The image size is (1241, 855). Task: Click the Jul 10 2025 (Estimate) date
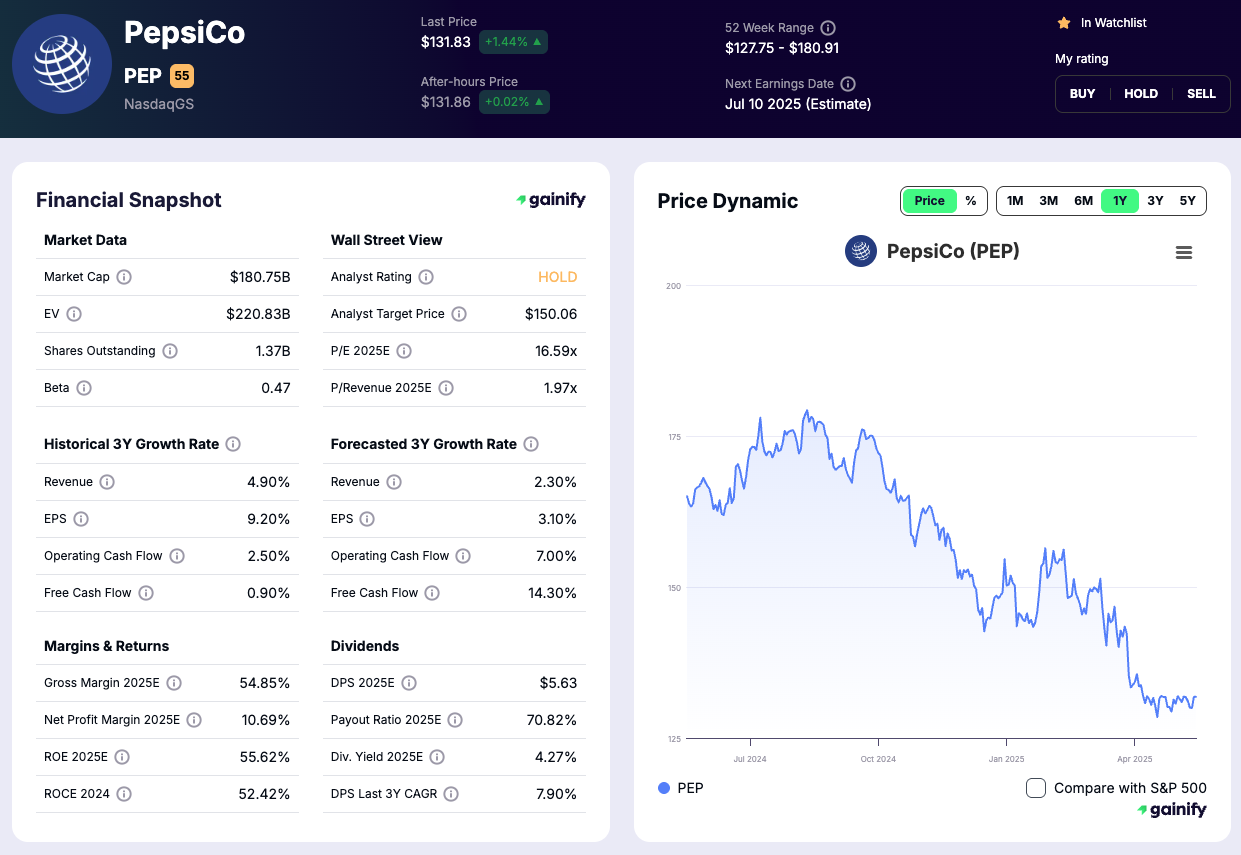point(798,104)
